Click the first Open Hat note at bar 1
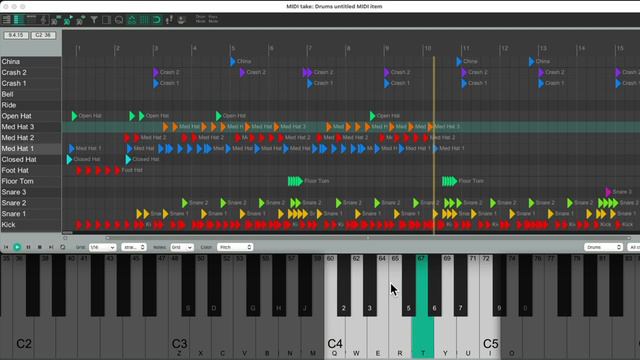 74,116
